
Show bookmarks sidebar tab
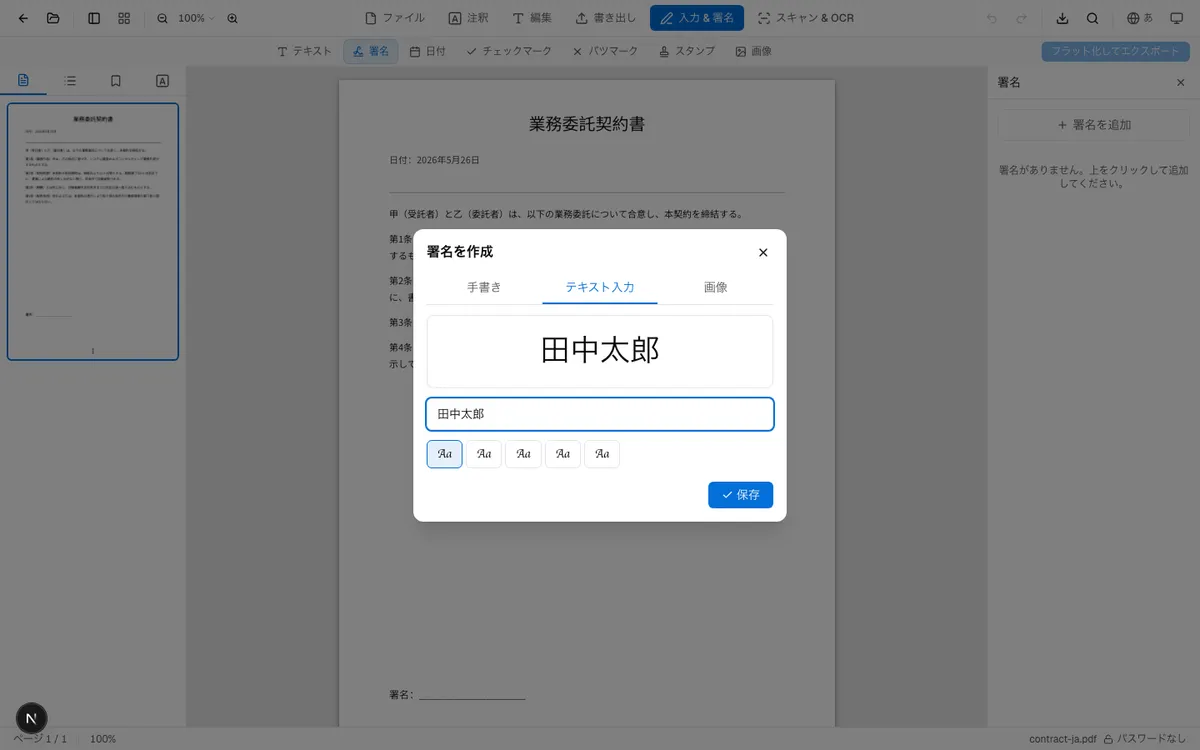(x=116, y=81)
